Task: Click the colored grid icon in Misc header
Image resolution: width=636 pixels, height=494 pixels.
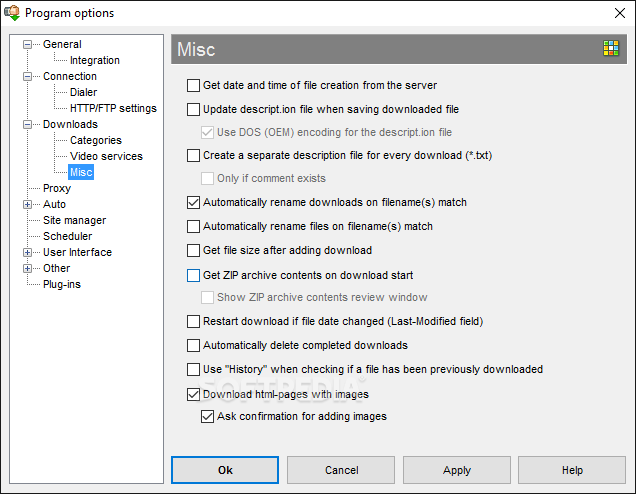Action: click(x=610, y=48)
